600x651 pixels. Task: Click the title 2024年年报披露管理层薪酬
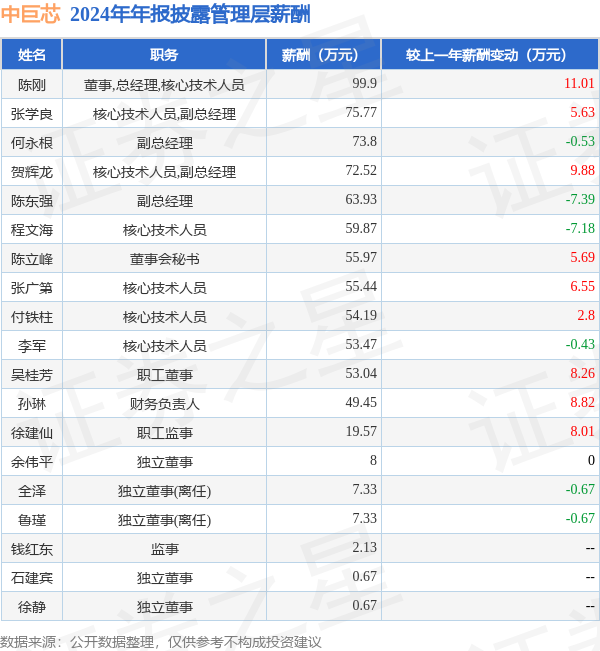[x=190, y=15]
